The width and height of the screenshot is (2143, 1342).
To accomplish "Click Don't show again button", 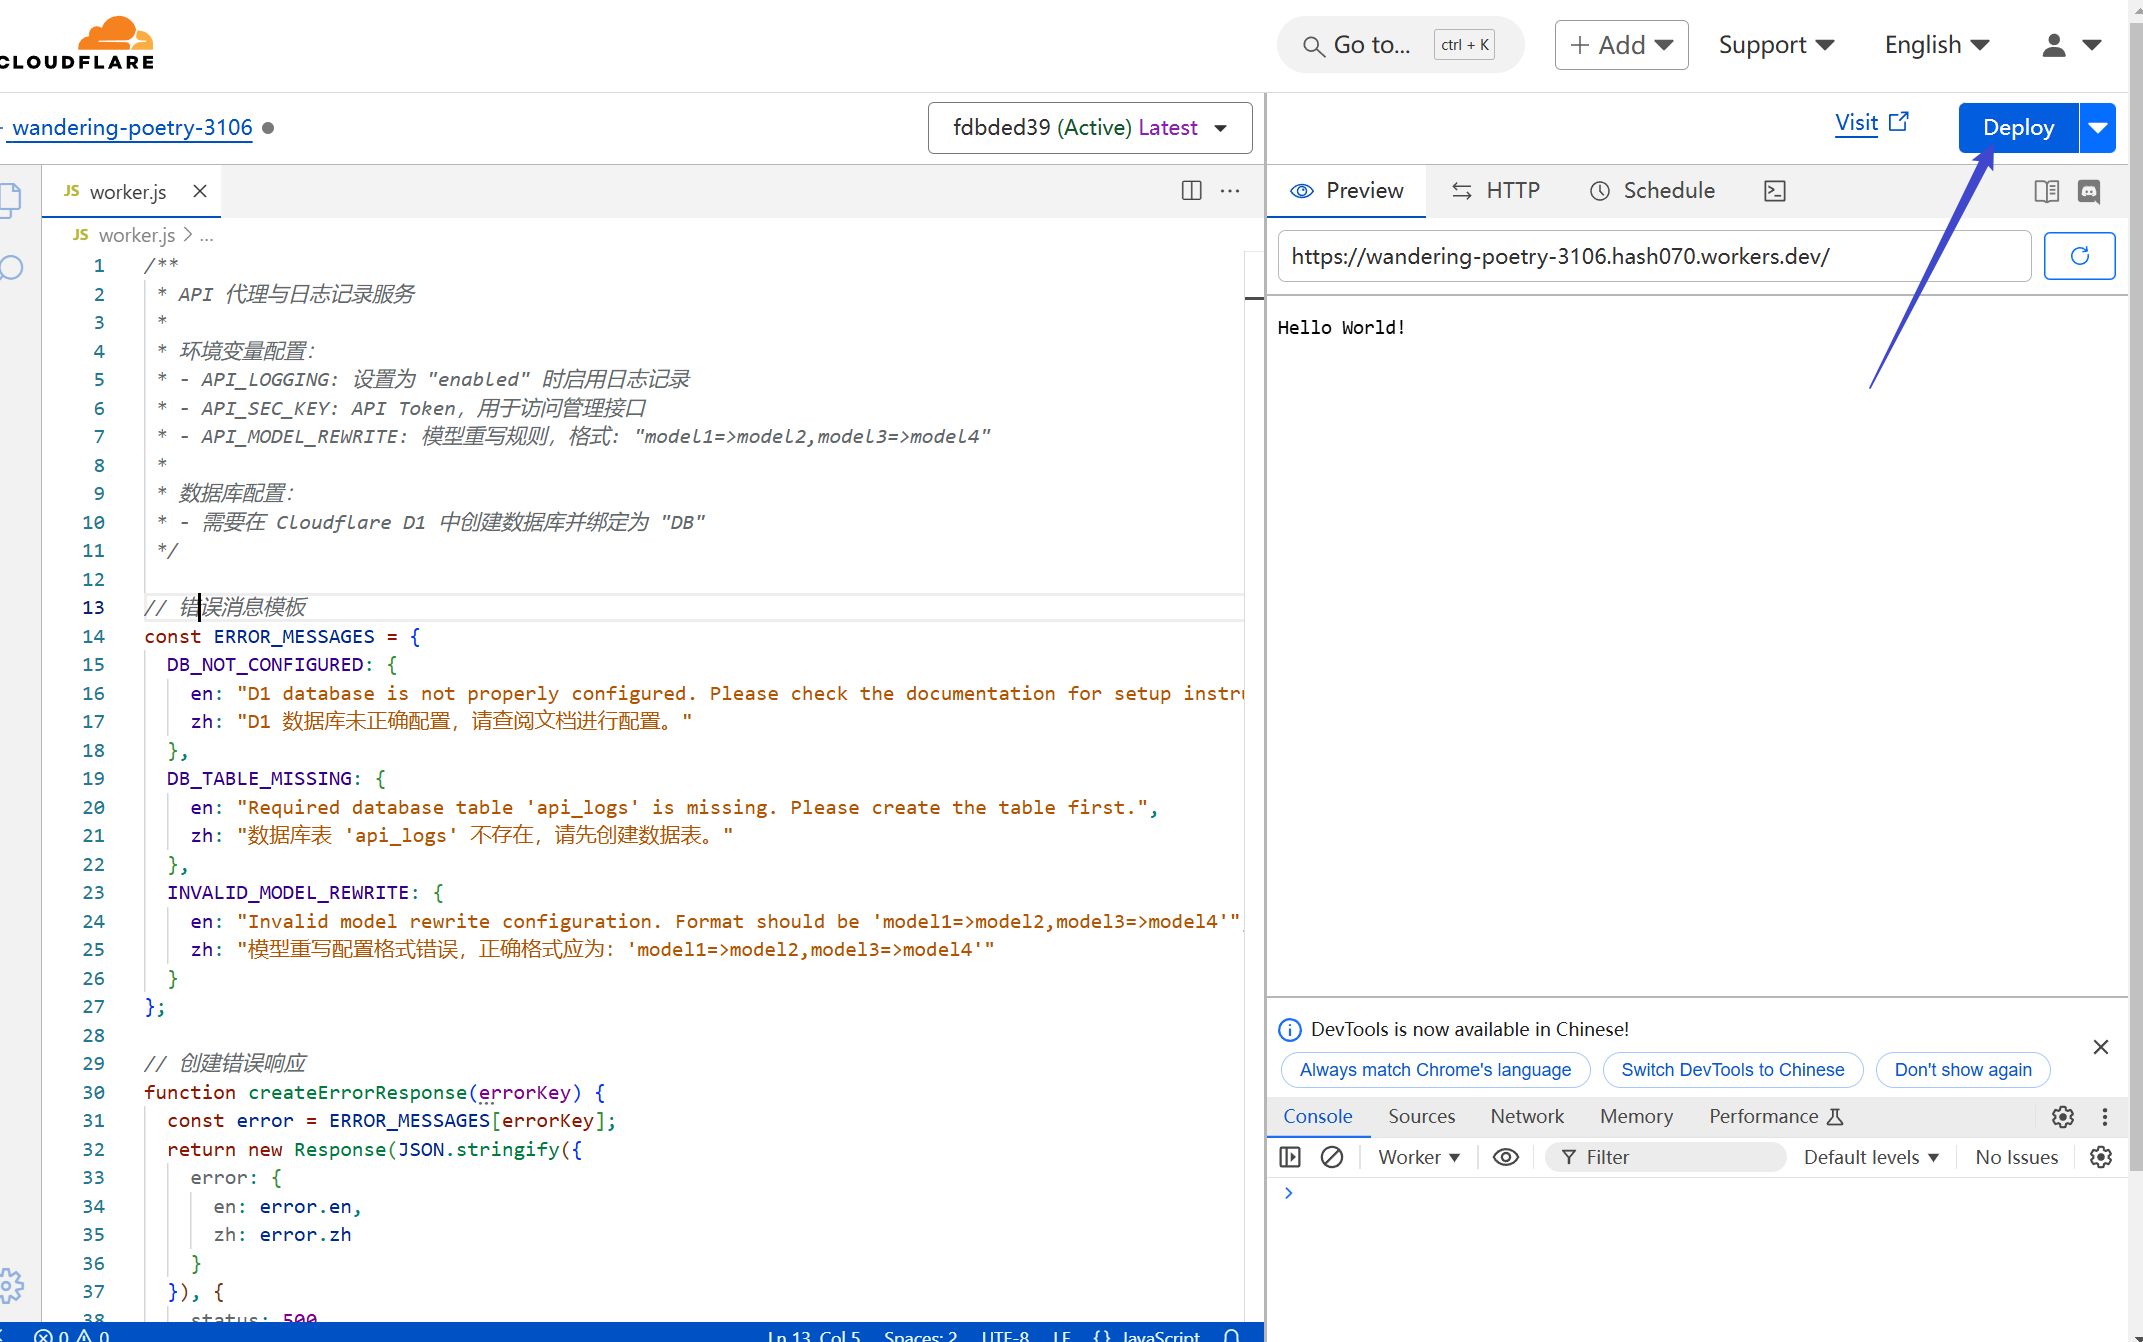I will point(1963,1070).
